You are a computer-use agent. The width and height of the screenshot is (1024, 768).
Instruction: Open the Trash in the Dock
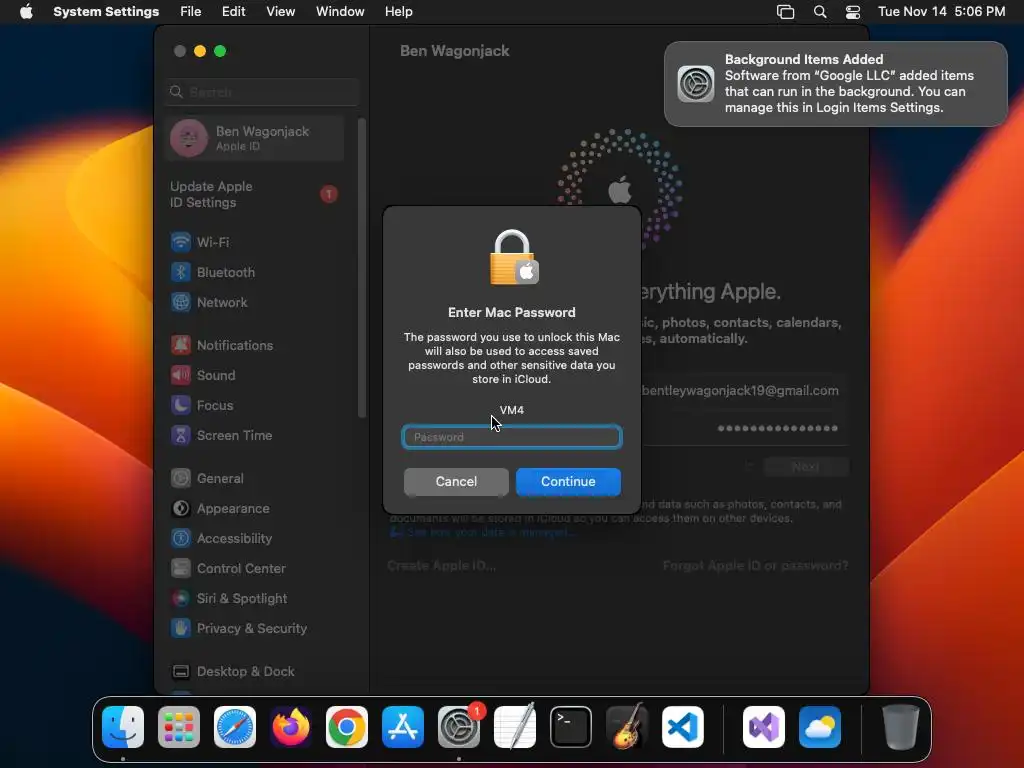click(901, 727)
